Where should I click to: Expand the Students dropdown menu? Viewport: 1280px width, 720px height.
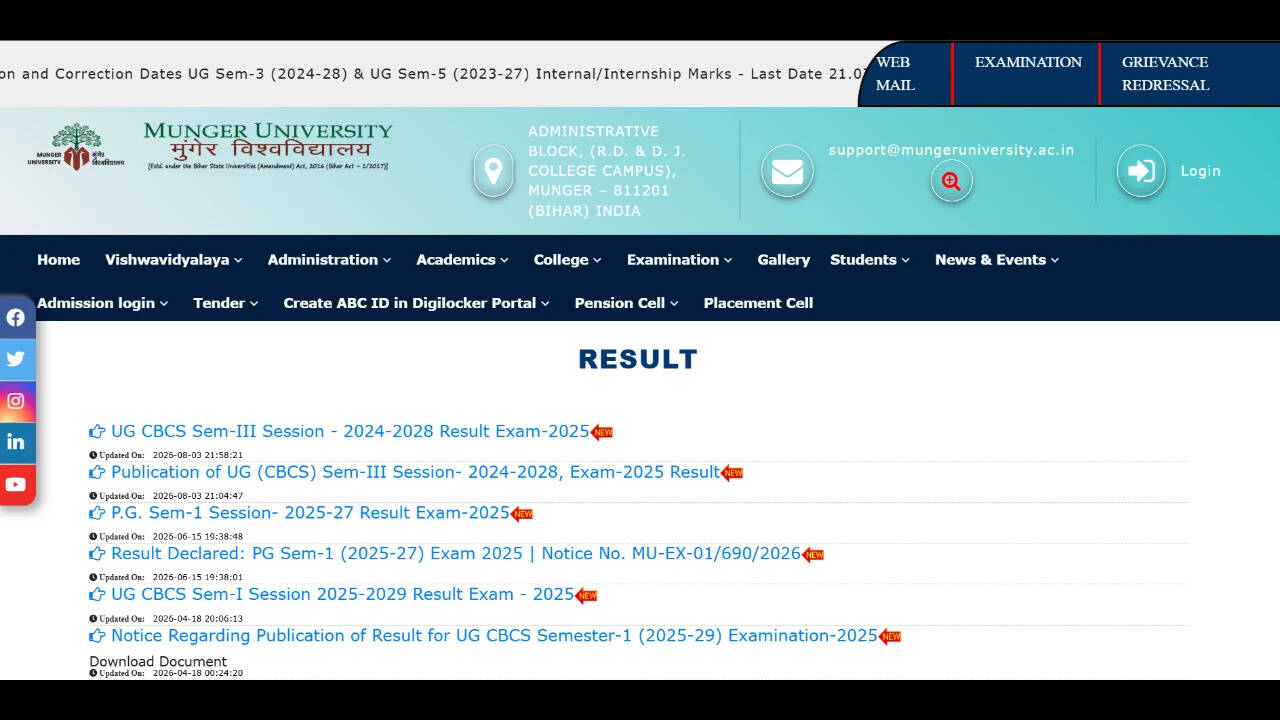tap(870, 260)
